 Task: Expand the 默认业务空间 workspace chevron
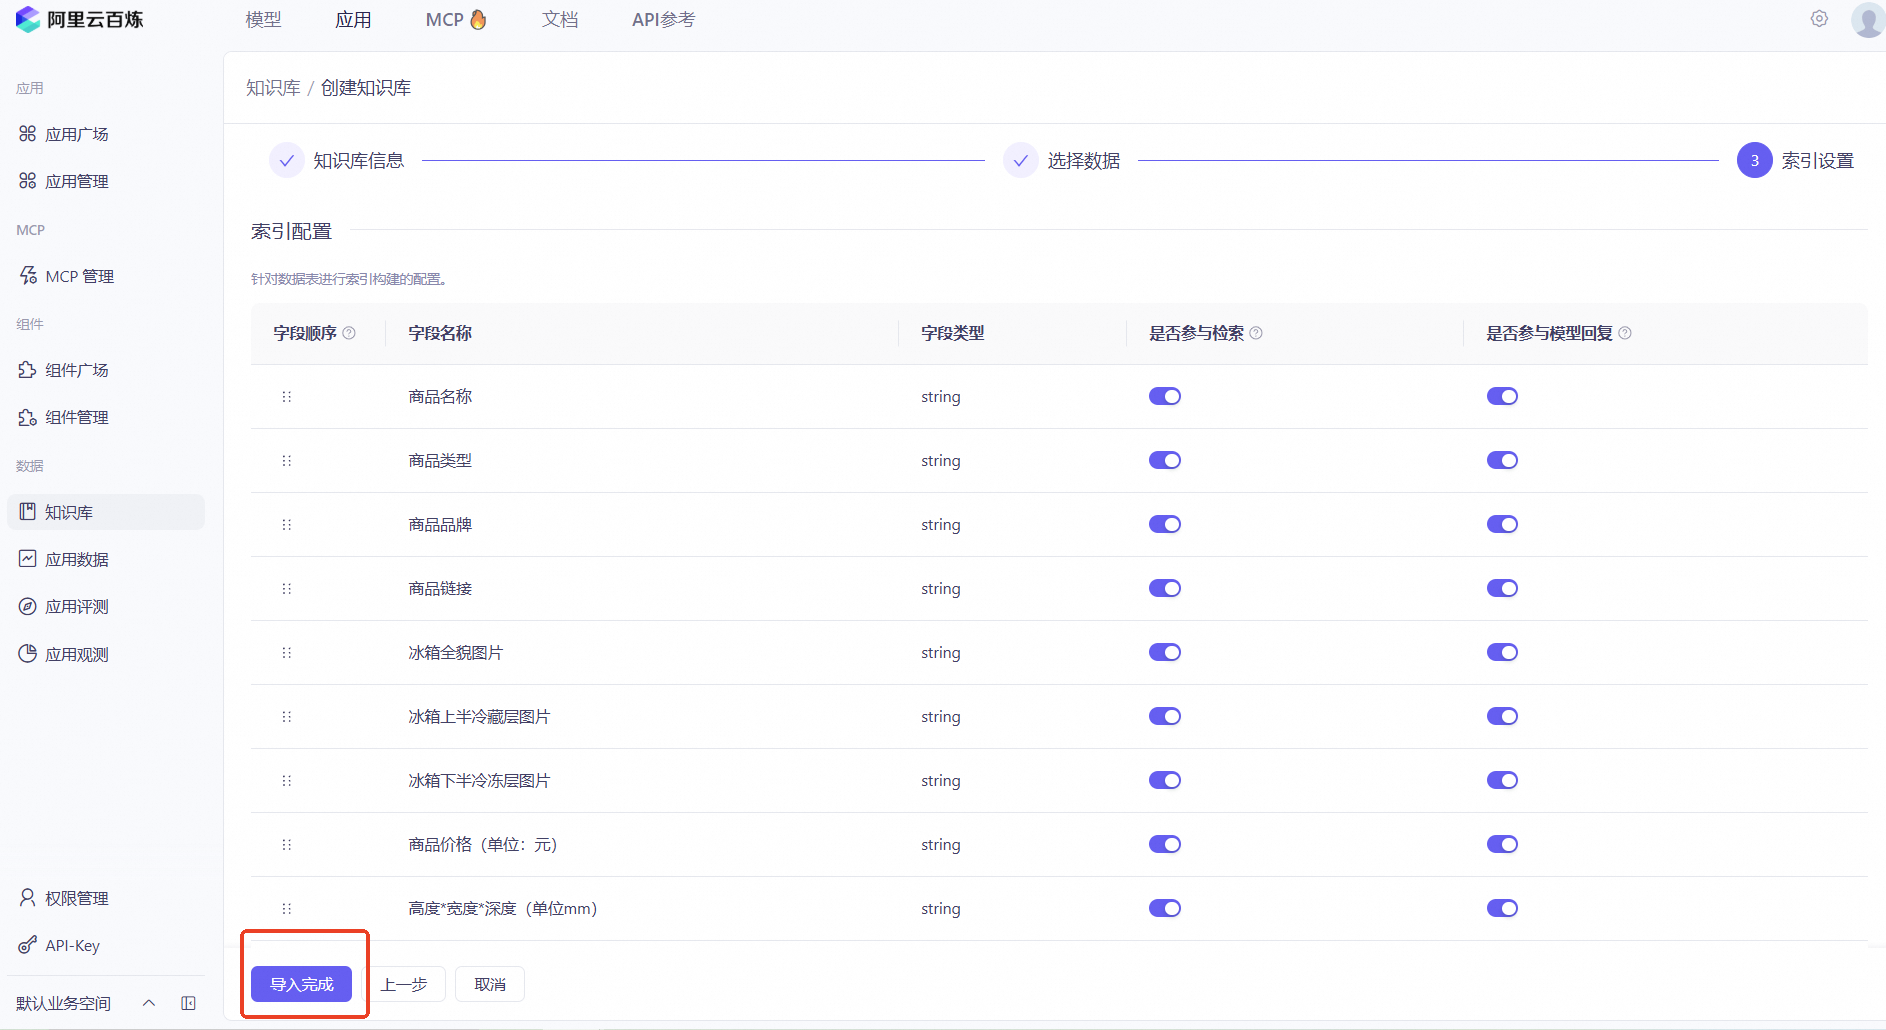pyautogui.click(x=149, y=1003)
